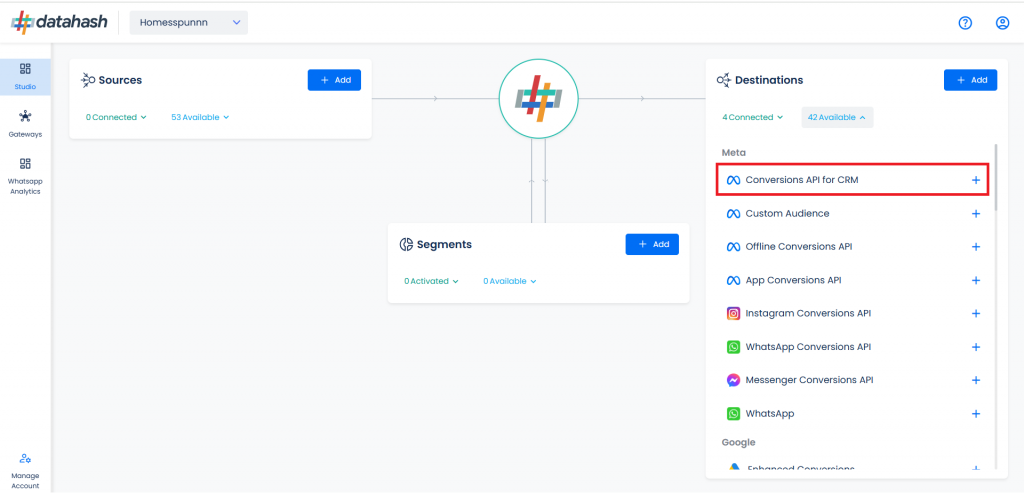Click the Destinations panel icon

point(724,80)
